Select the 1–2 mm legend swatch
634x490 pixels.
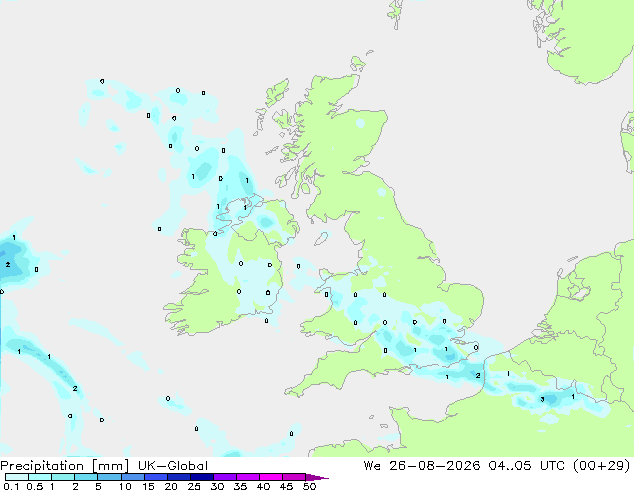(63, 477)
